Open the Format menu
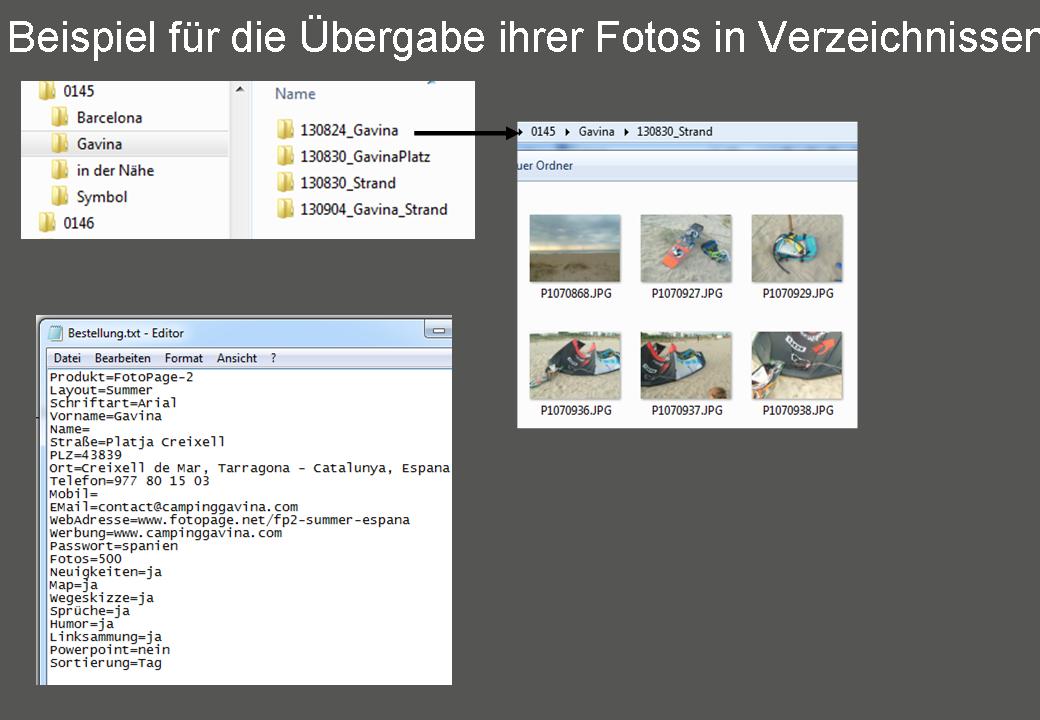 click(184, 358)
